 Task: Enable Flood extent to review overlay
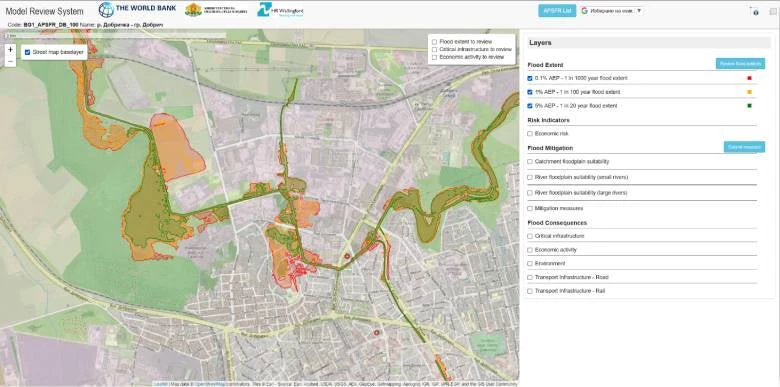pyautogui.click(x=435, y=42)
